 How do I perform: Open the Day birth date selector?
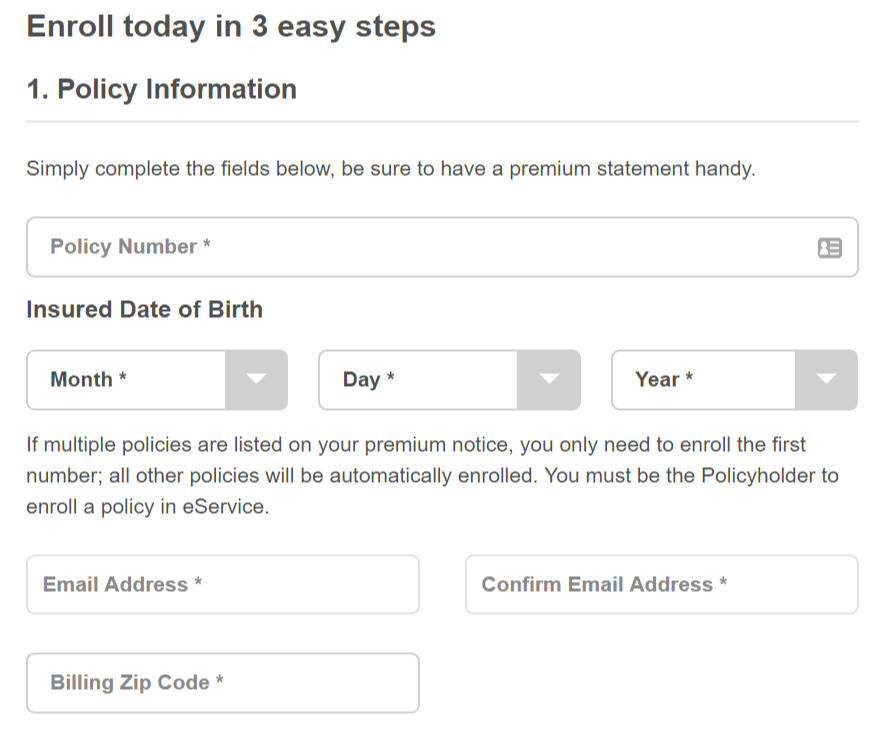[450, 380]
